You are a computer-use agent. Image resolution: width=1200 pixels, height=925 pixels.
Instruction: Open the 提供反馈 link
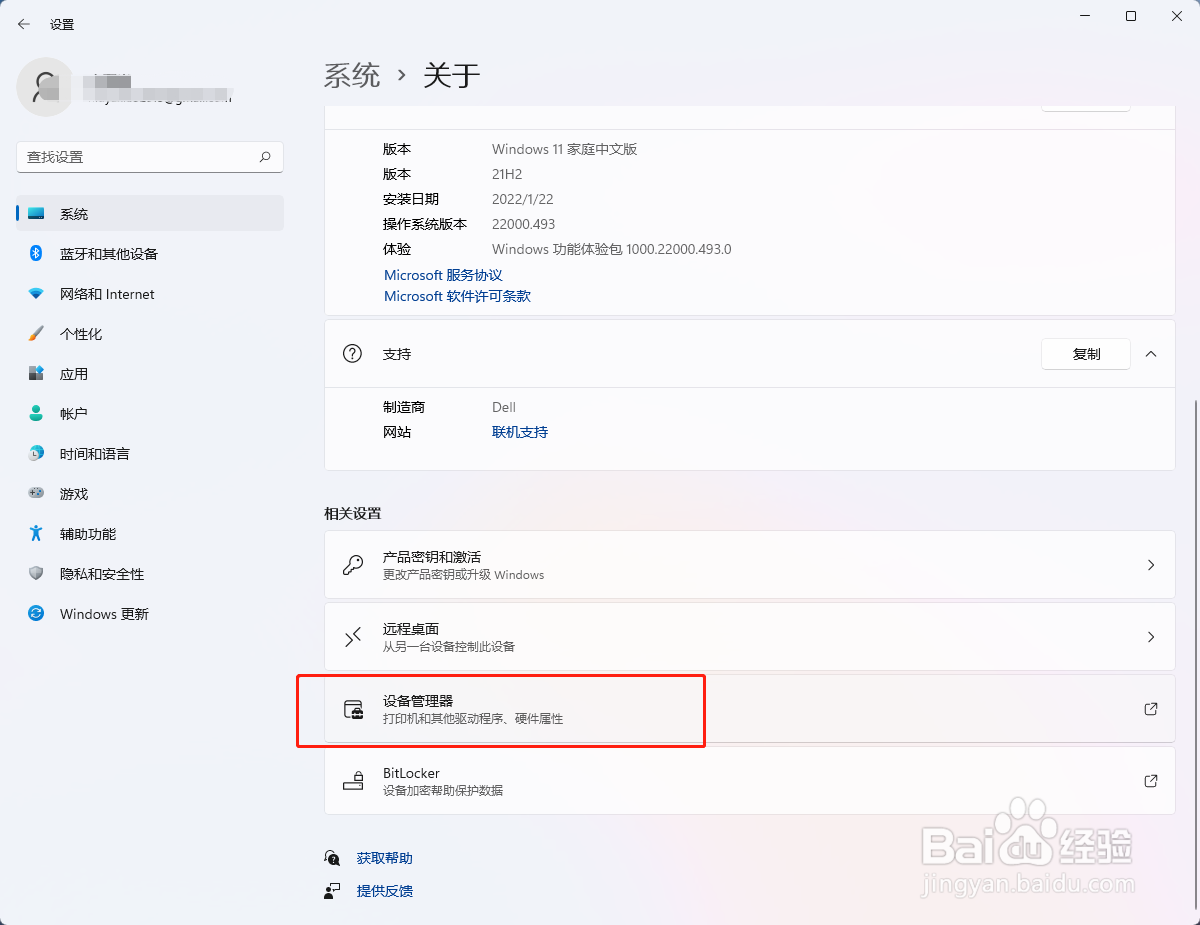(385, 891)
